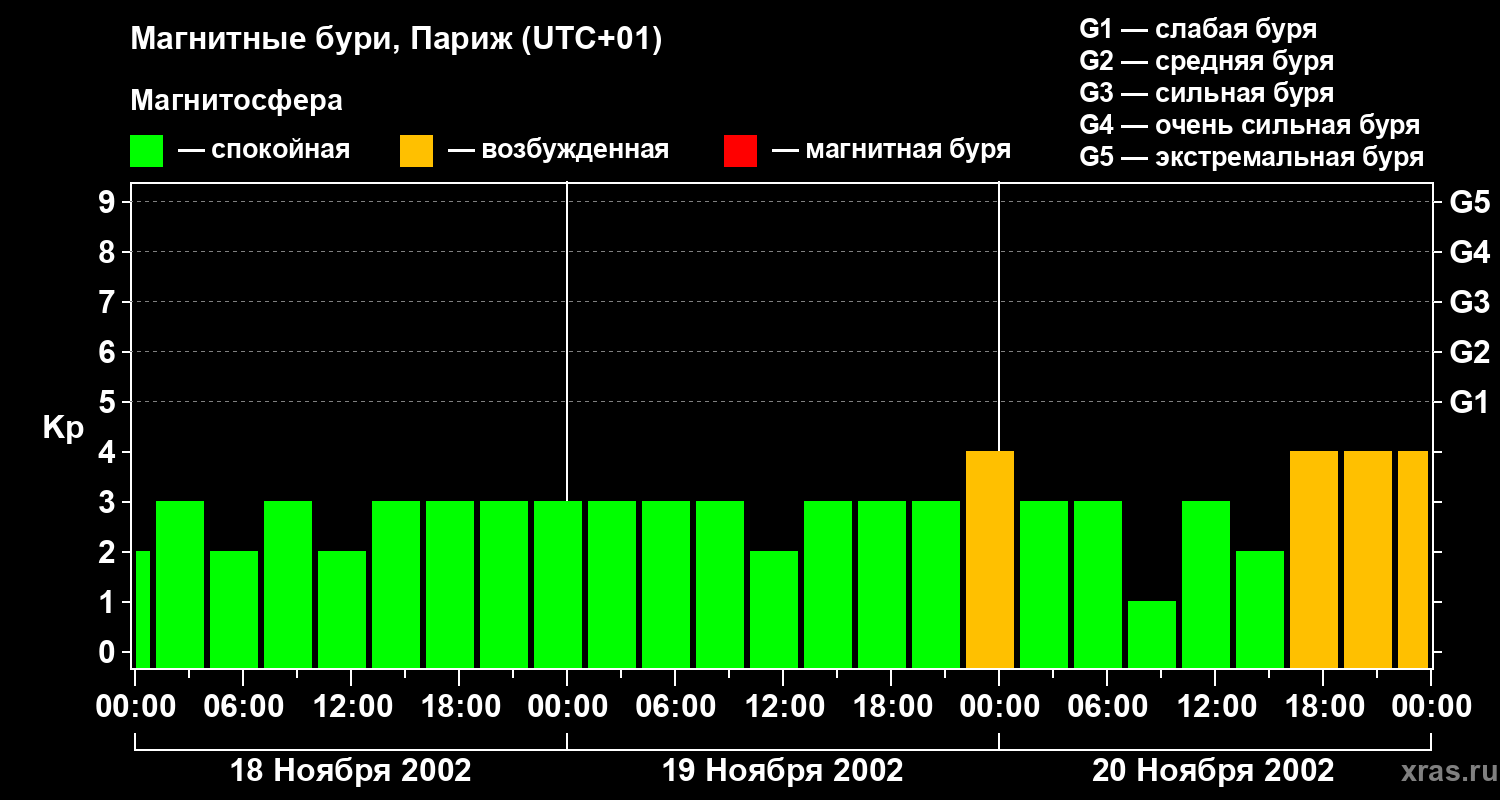1500x800 pixels.
Task: Click the '06:00' time label for 19 November
Action: coord(675,707)
